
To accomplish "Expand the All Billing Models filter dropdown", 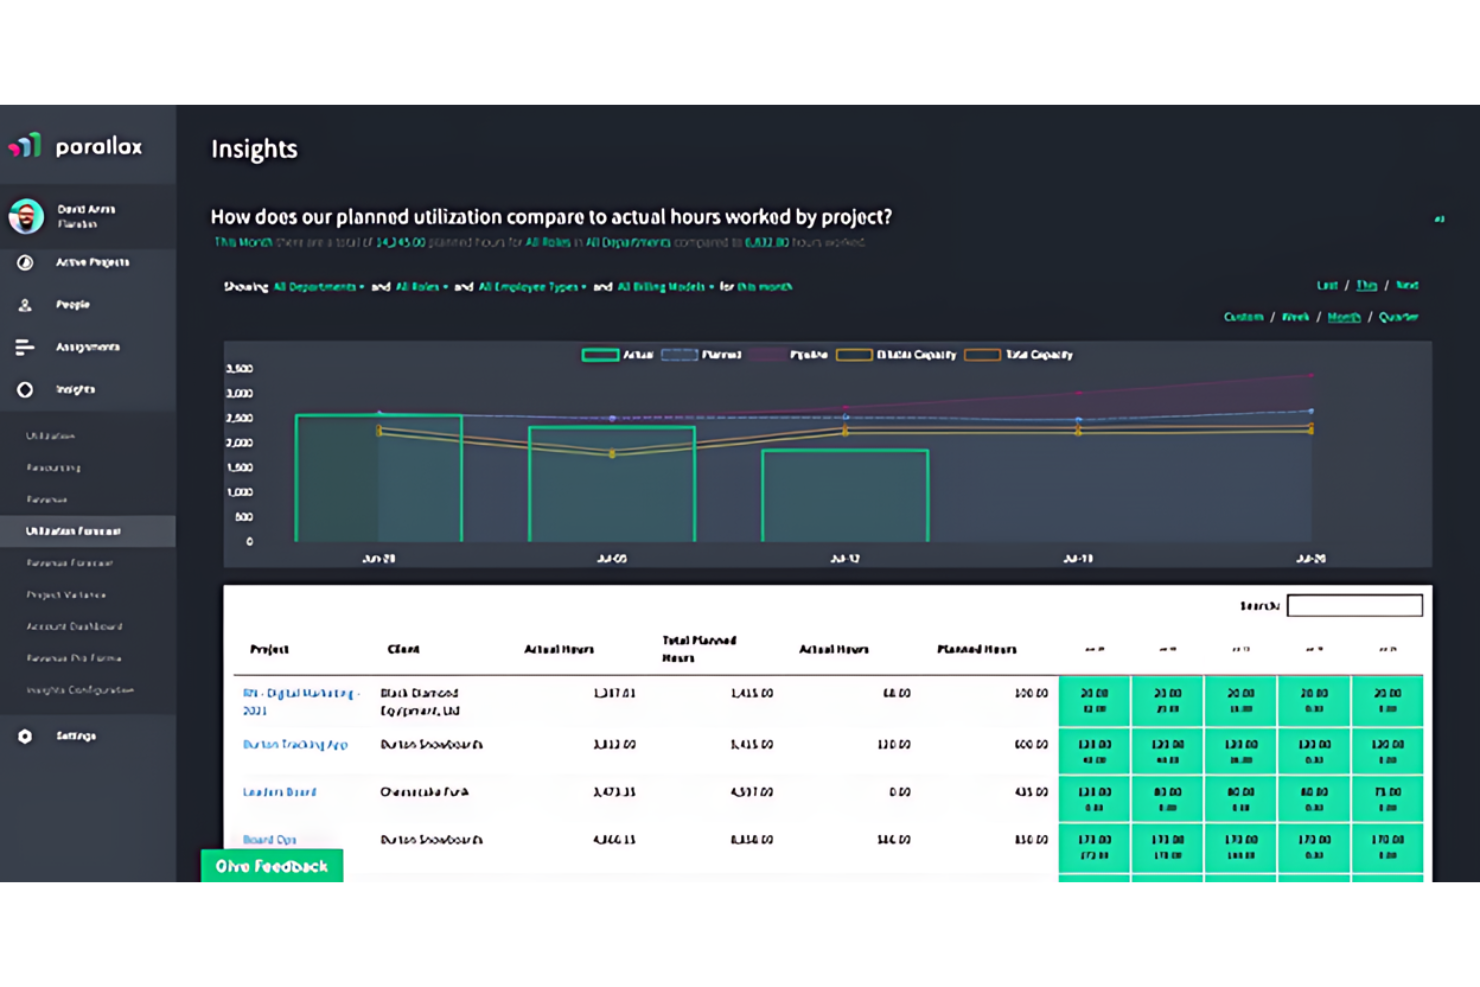I will 665,287.
